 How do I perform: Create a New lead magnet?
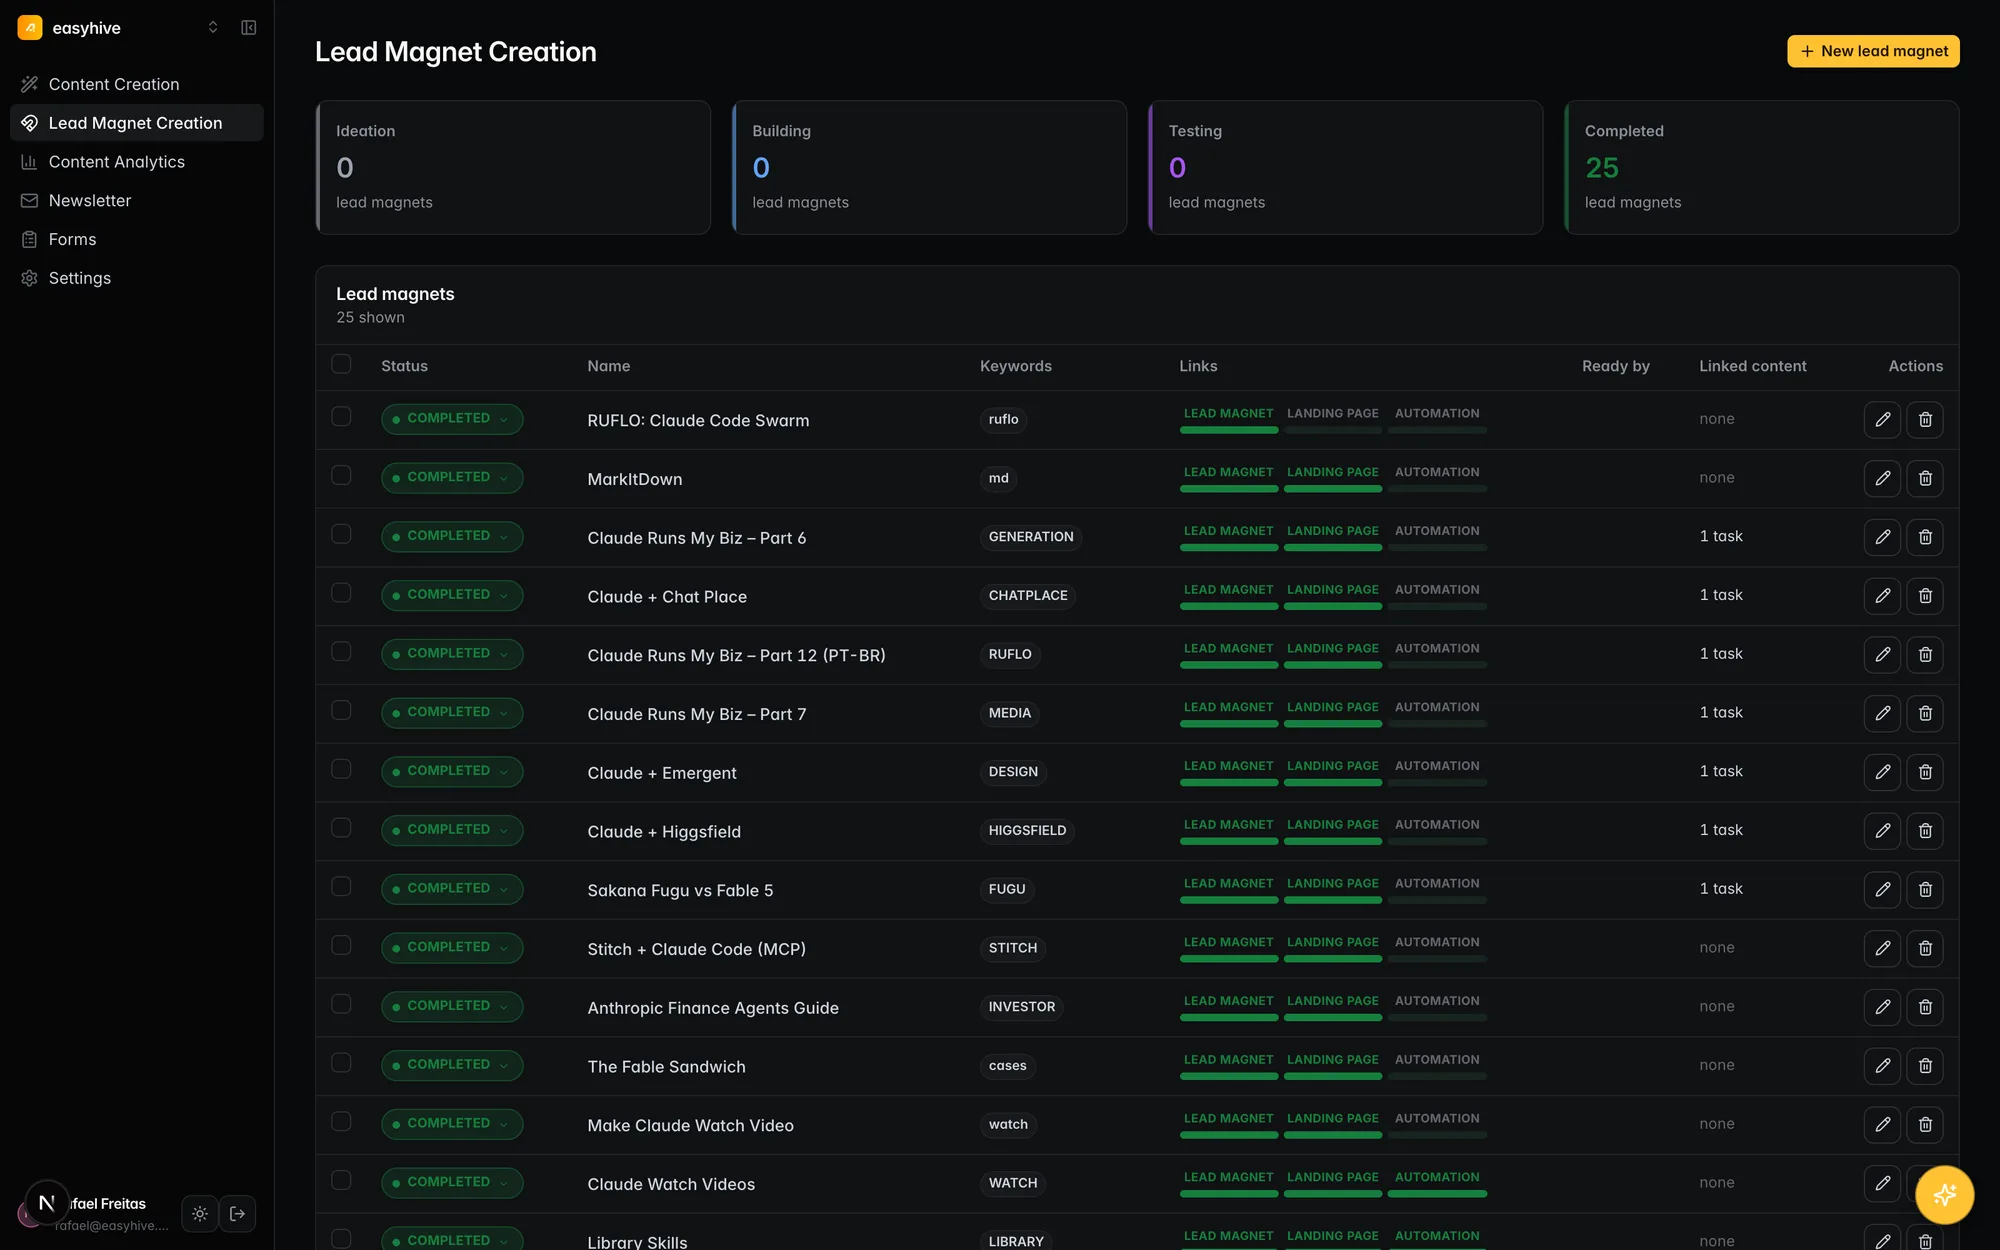1873,51
